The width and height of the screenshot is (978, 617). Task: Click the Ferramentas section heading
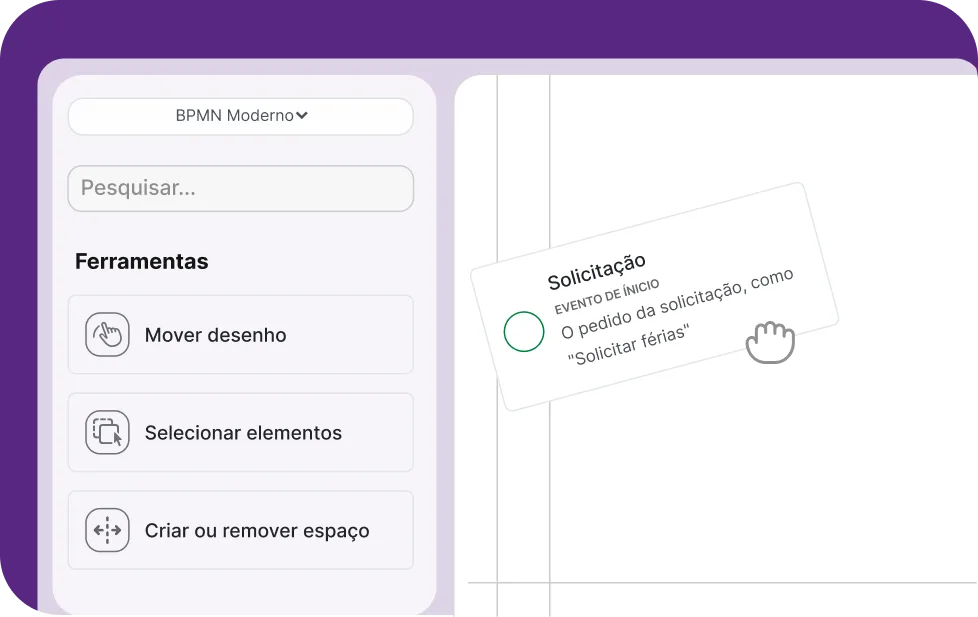(142, 261)
